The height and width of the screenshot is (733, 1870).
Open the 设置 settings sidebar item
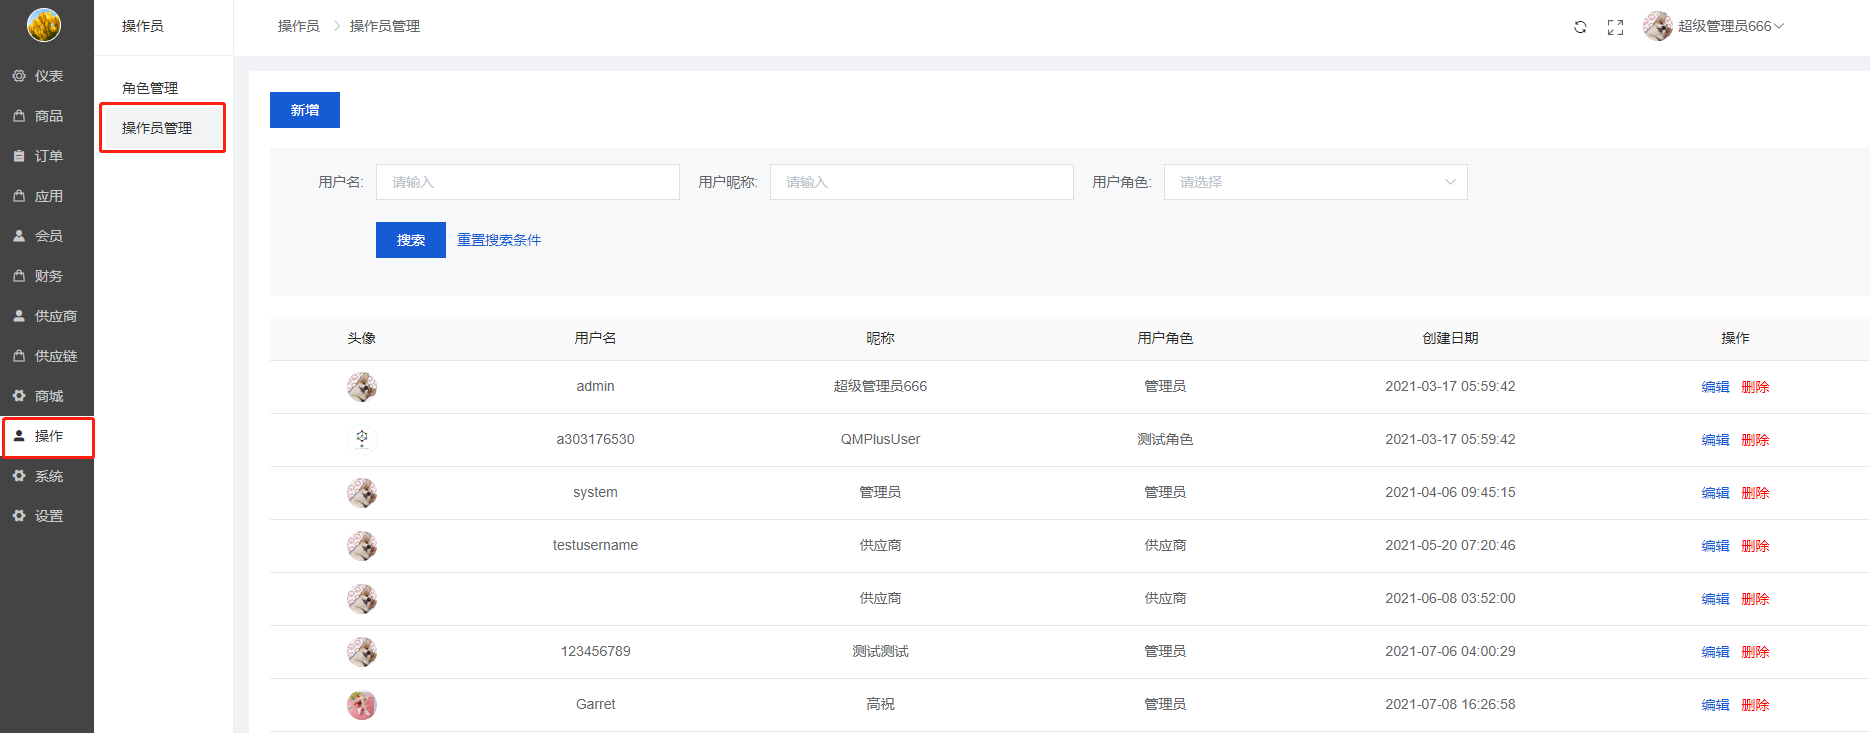[47, 516]
